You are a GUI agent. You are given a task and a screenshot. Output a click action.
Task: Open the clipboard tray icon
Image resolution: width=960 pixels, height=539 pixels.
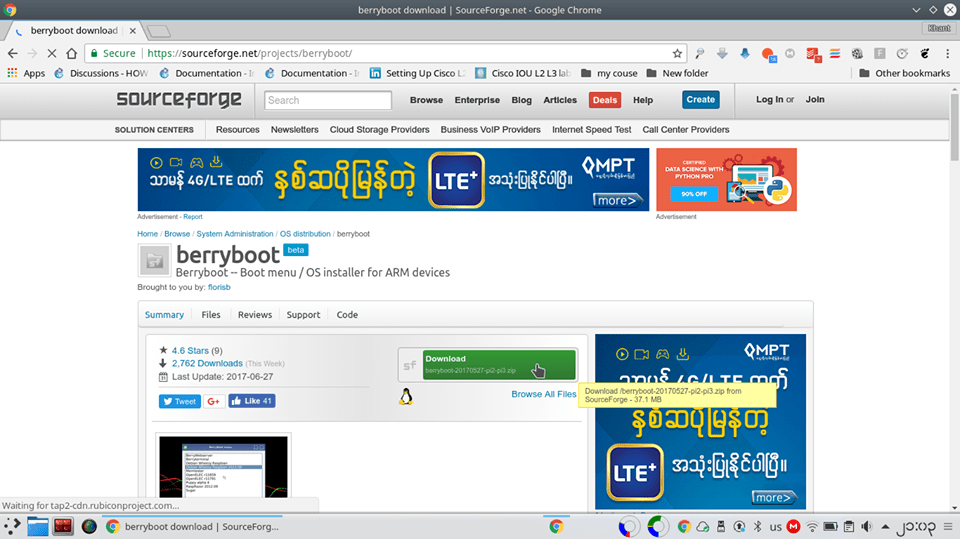849,527
